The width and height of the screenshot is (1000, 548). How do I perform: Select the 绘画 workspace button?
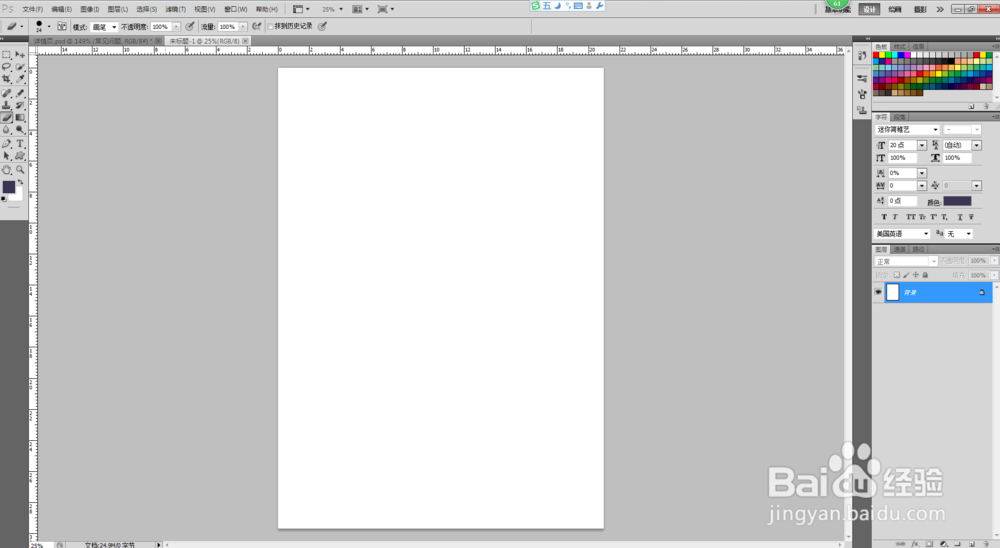(x=895, y=9)
